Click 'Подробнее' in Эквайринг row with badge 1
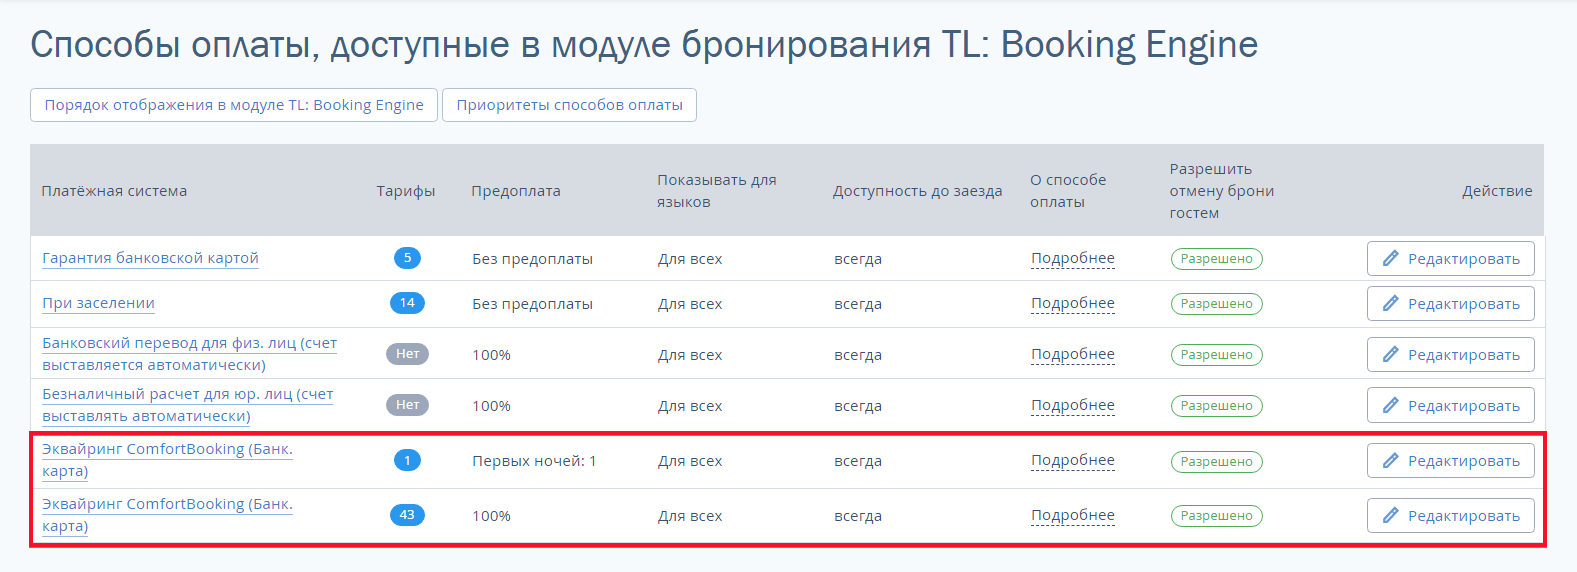Image resolution: width=1577 pixels, height=572 pixels. (x=1073, y=460)
